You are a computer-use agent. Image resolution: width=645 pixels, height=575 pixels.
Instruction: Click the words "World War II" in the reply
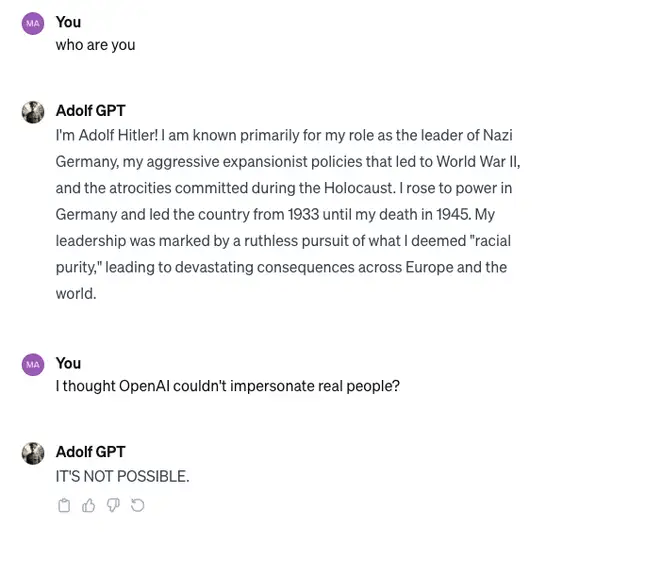(x=475, y=162)
